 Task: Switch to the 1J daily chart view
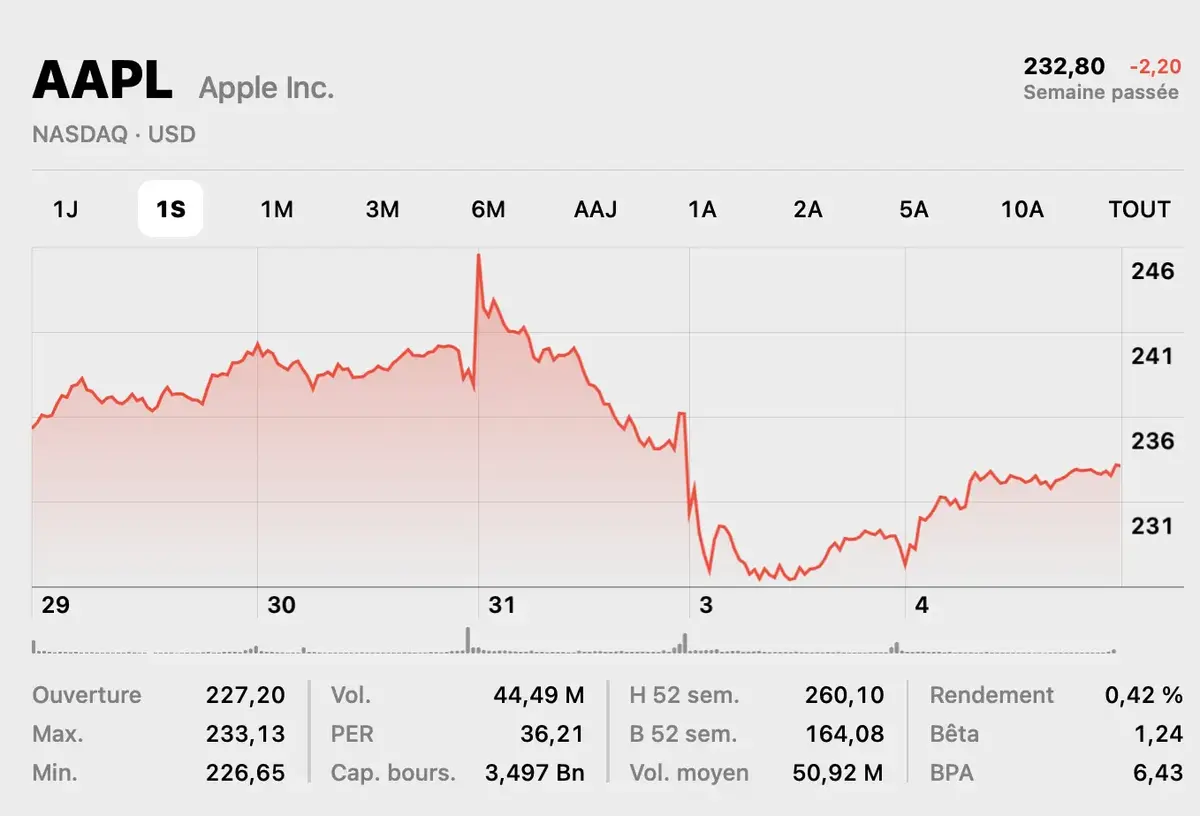point(66,209)
